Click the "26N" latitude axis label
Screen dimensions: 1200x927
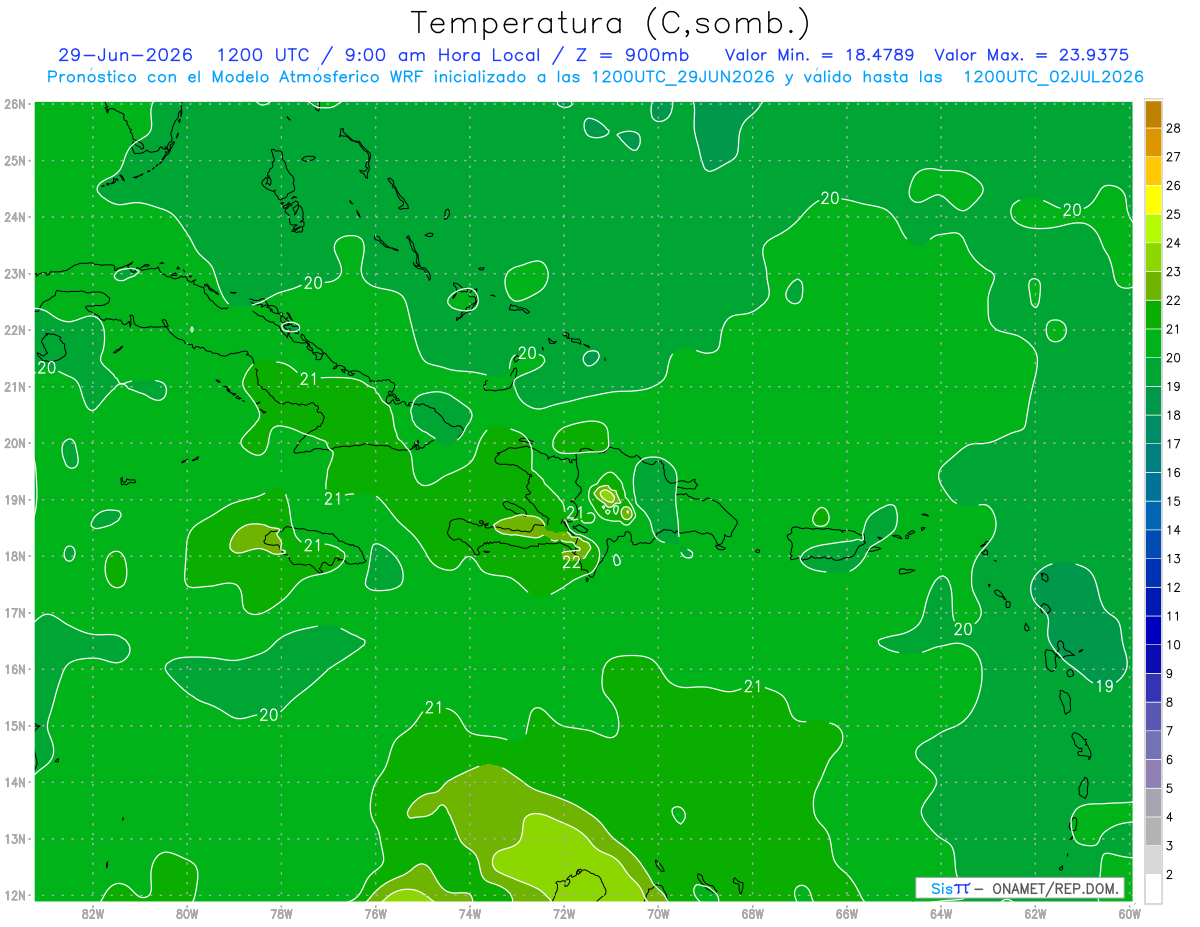tap(15, 104)
